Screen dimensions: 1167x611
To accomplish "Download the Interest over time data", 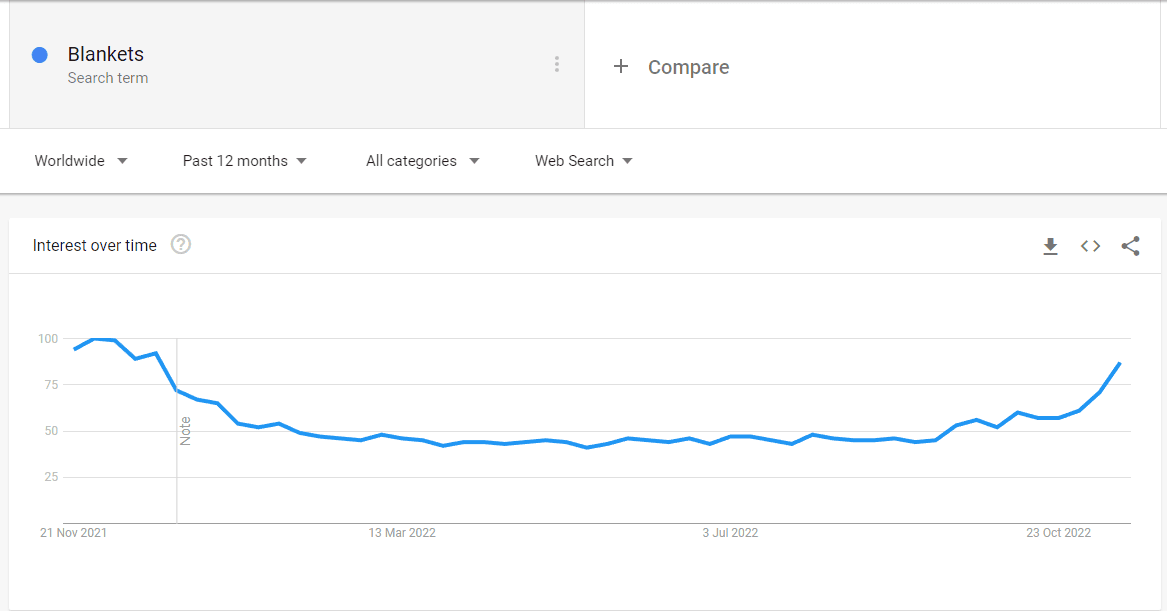I will point(1050,246).
